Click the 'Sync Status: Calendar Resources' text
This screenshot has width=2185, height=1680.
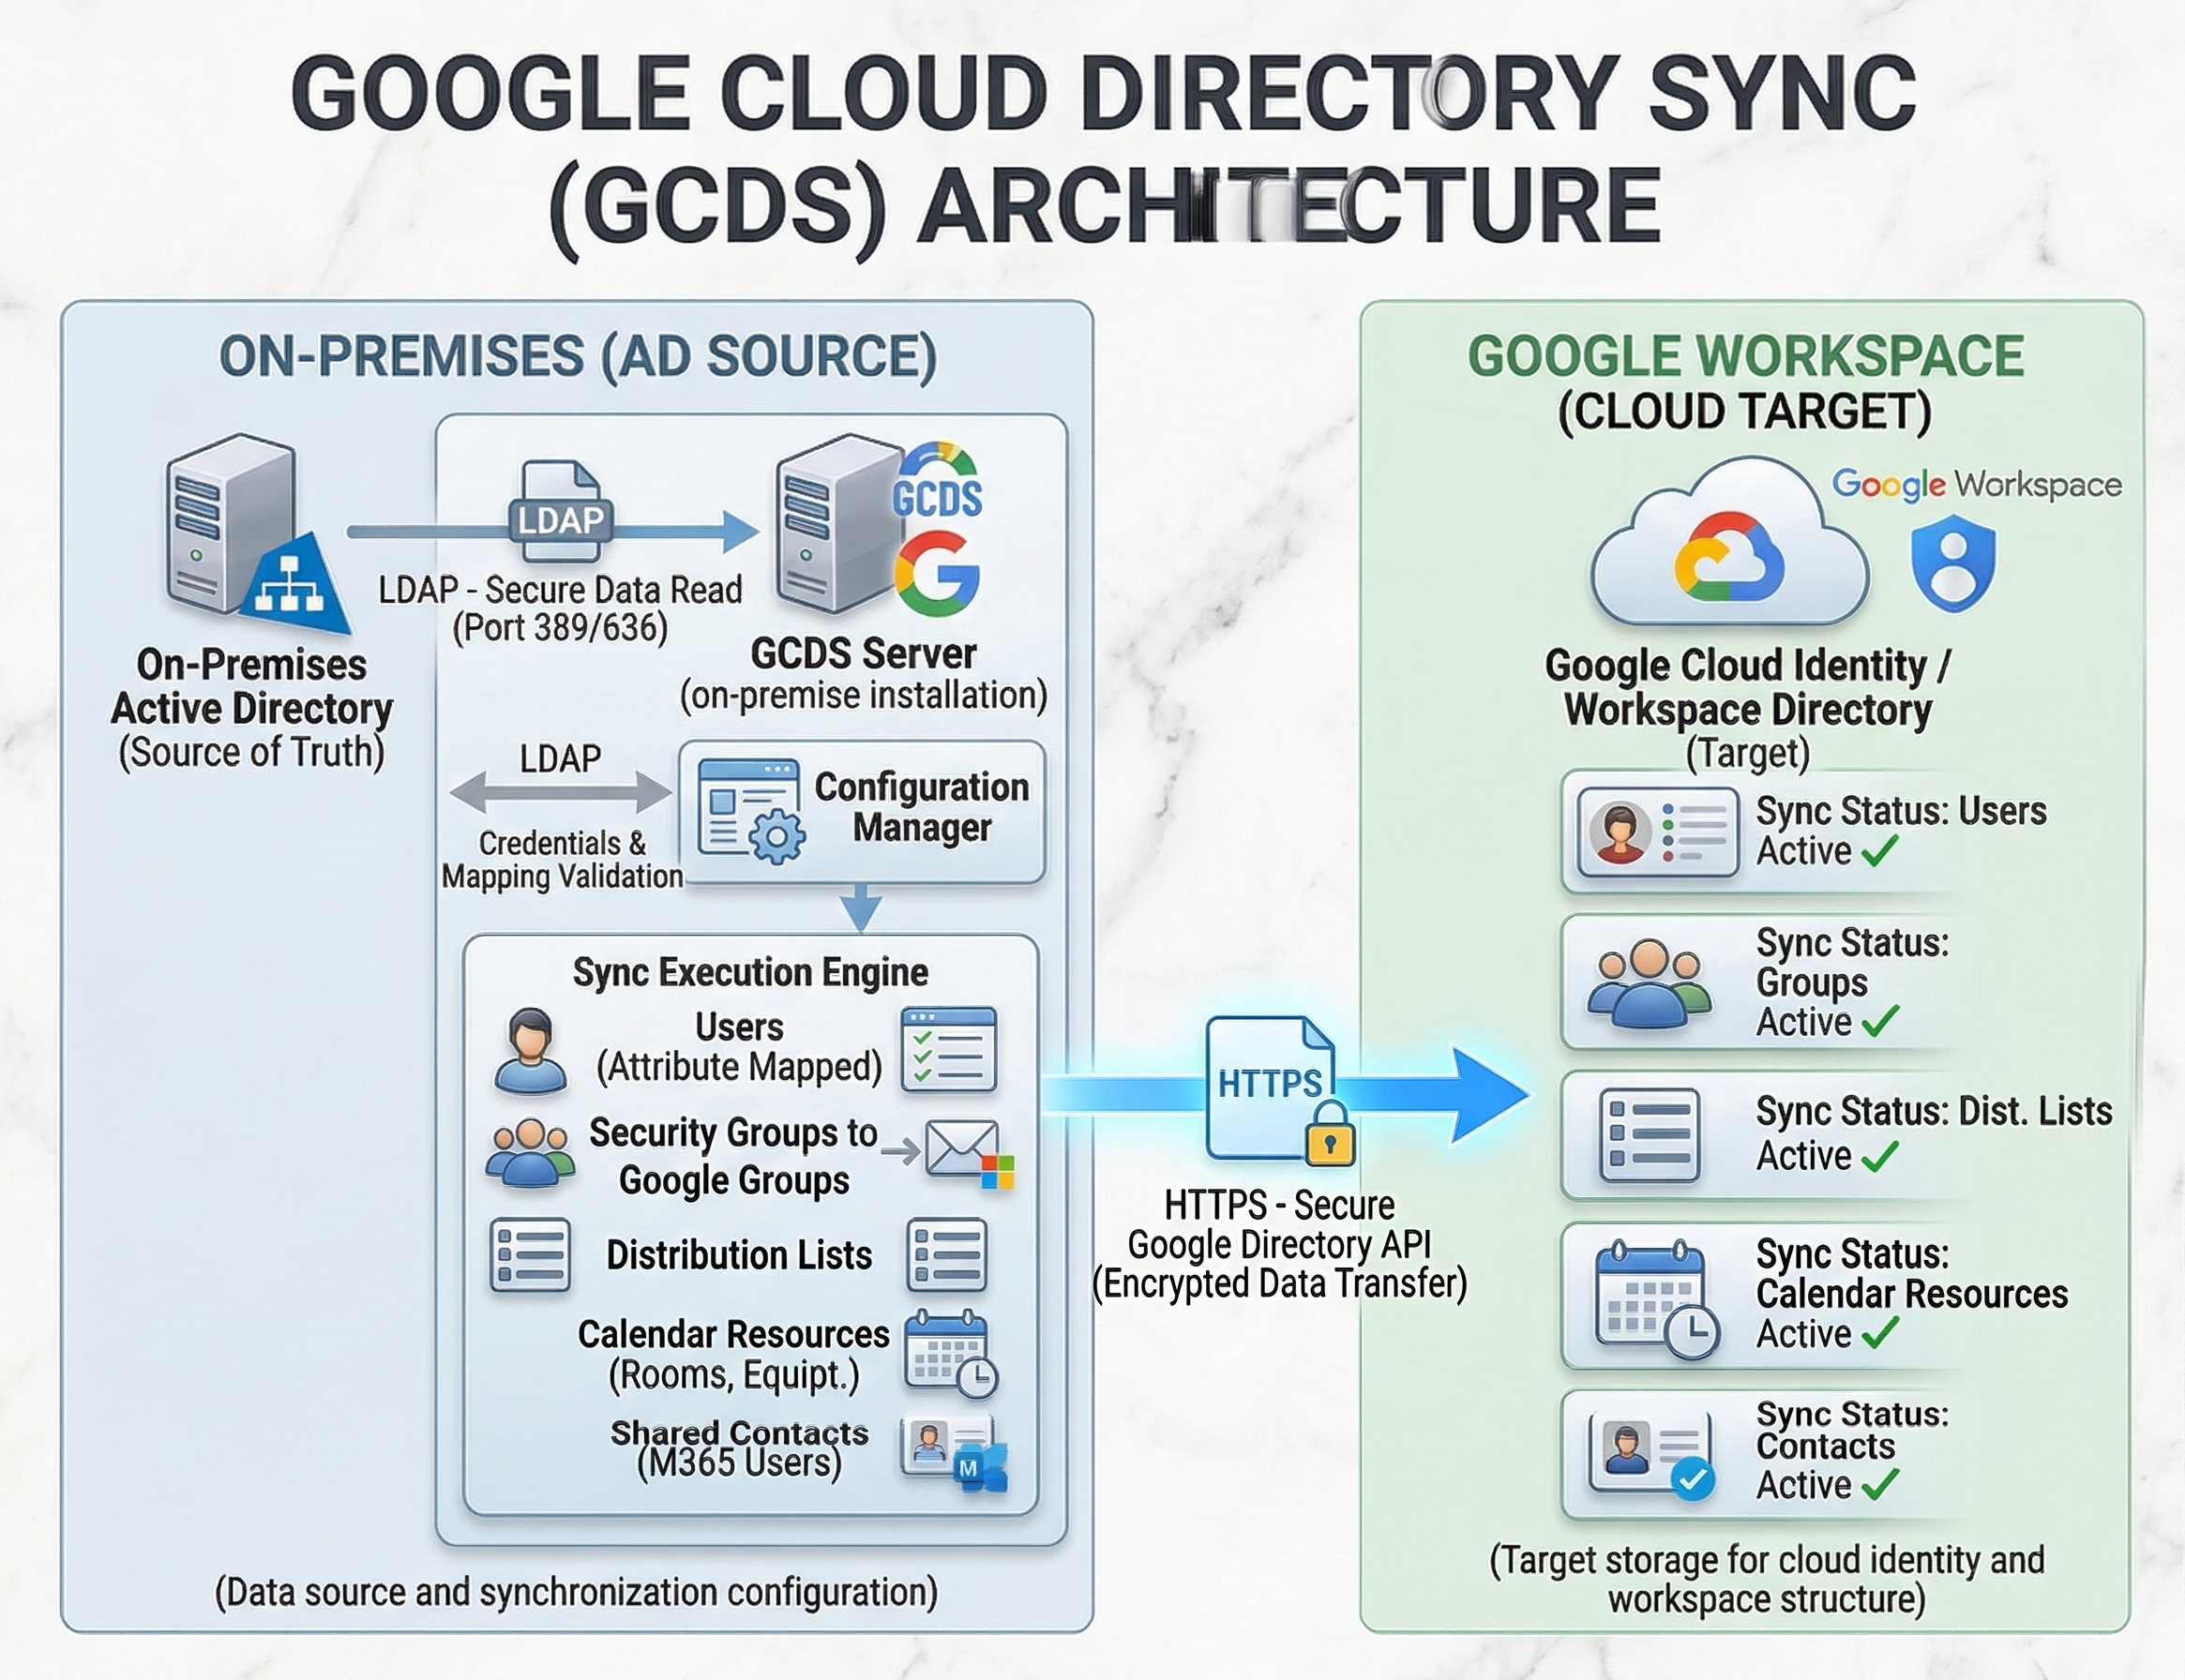tap(1912, 1274)
